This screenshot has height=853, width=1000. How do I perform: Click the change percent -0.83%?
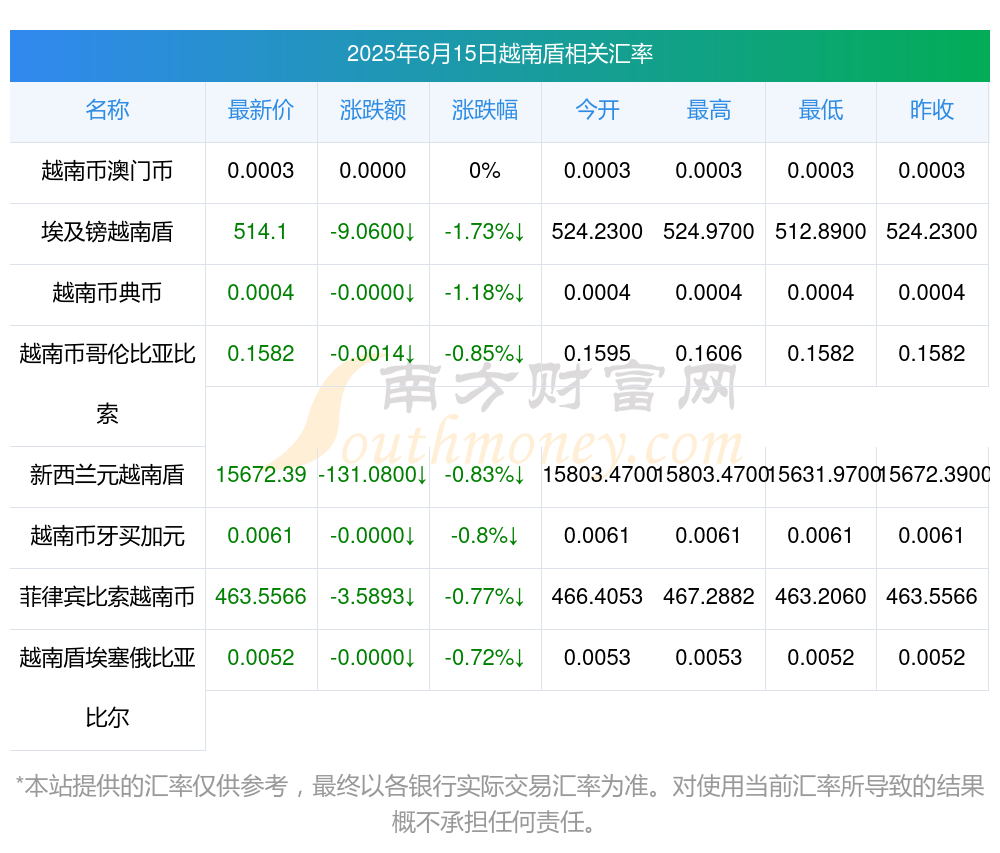tap(485, 474)
